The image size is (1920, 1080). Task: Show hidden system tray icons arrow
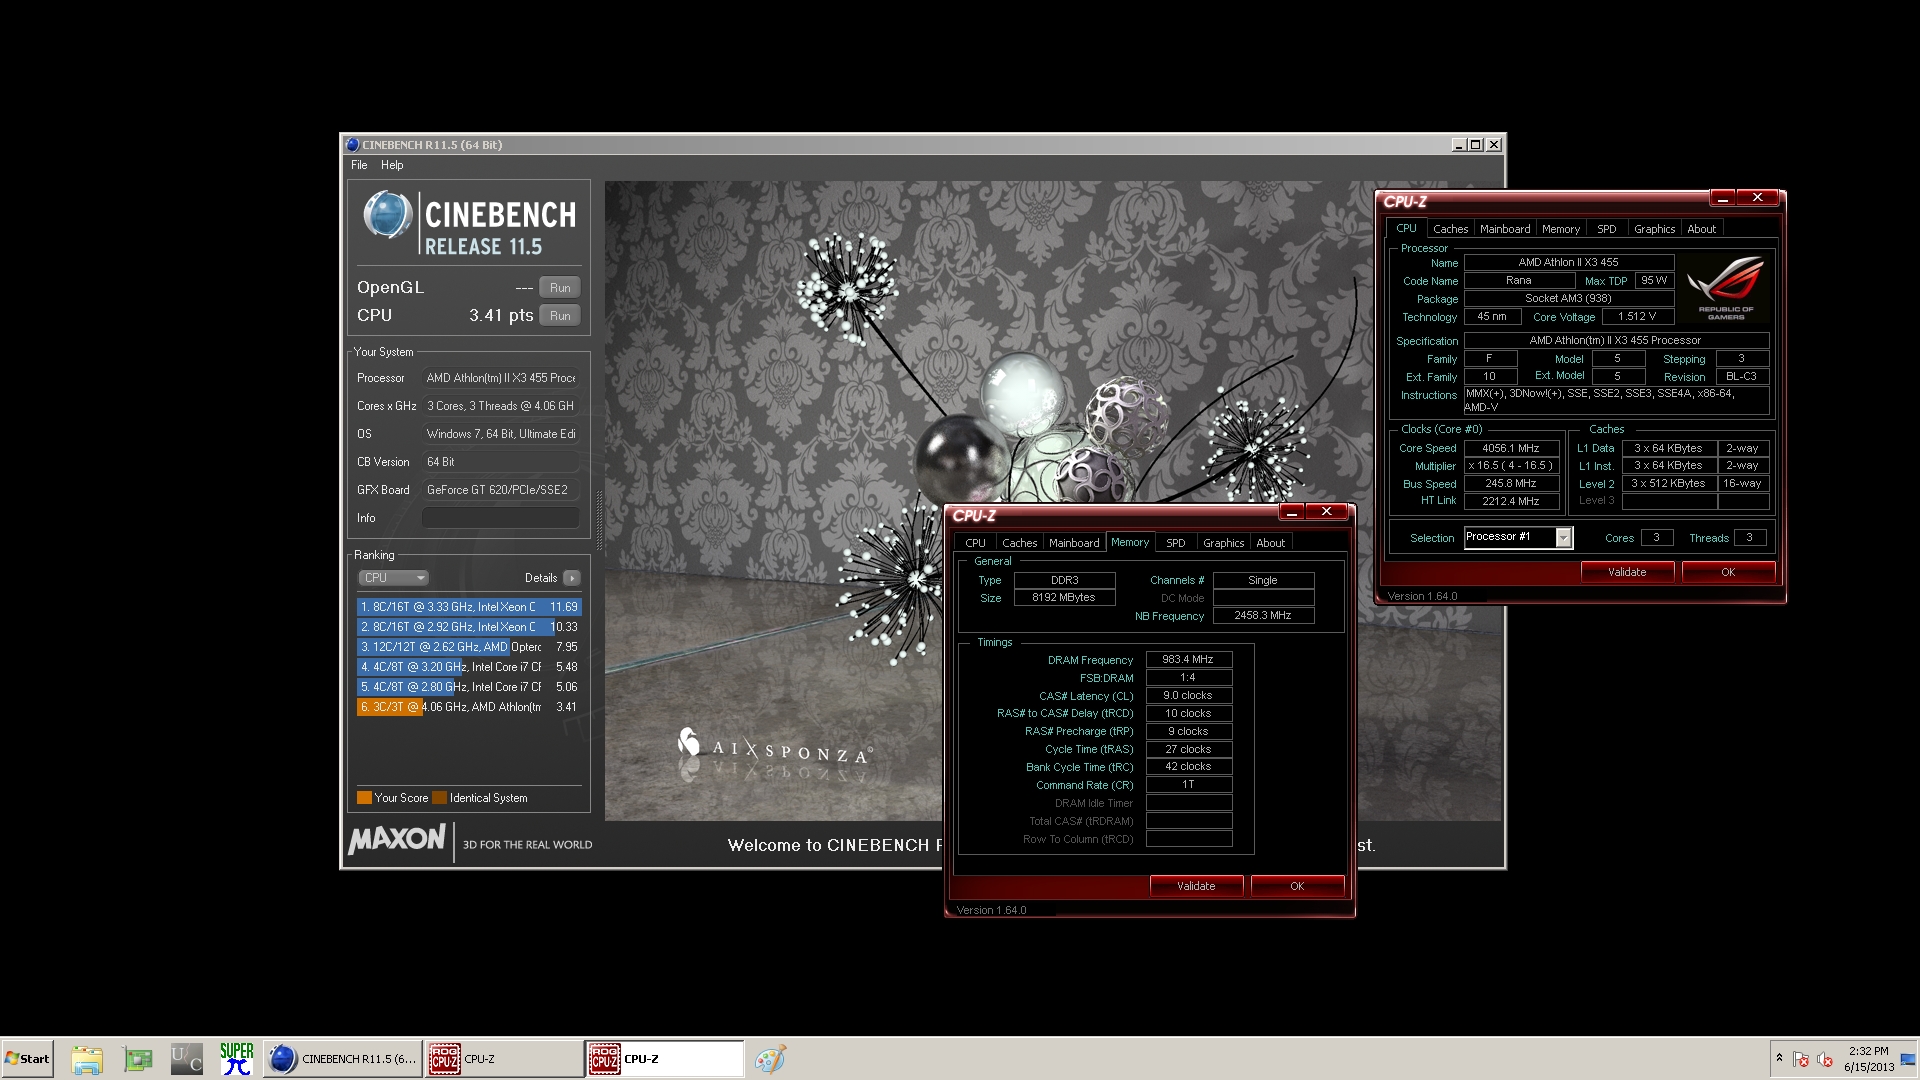click(1779, 1058)
